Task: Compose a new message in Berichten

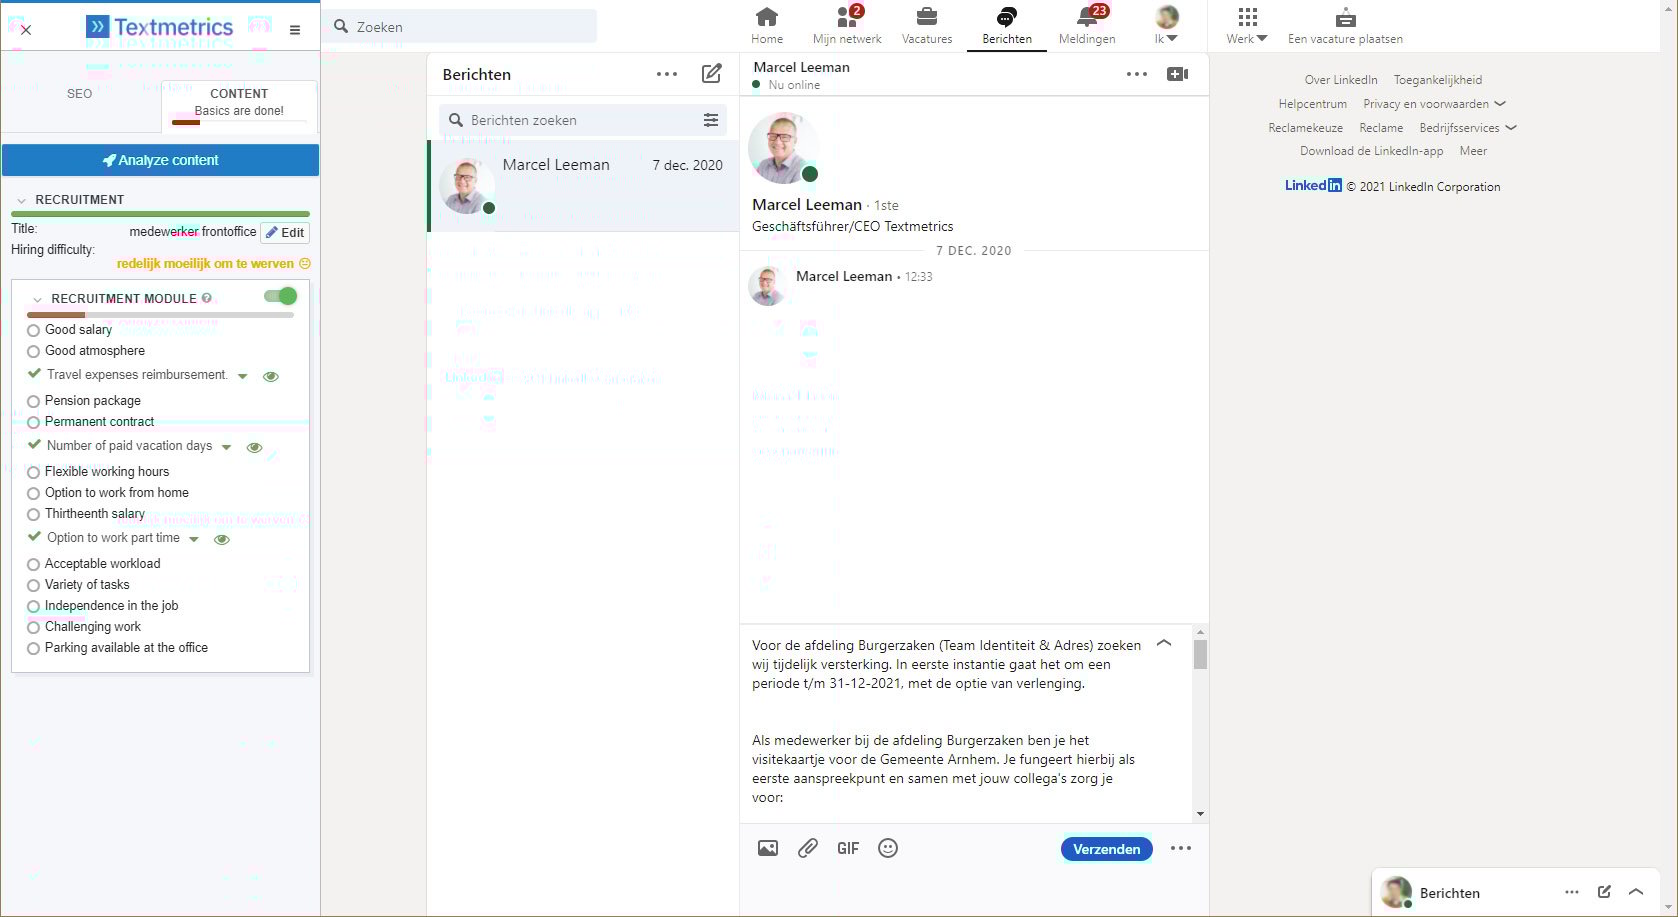Action: click(711, 74)
